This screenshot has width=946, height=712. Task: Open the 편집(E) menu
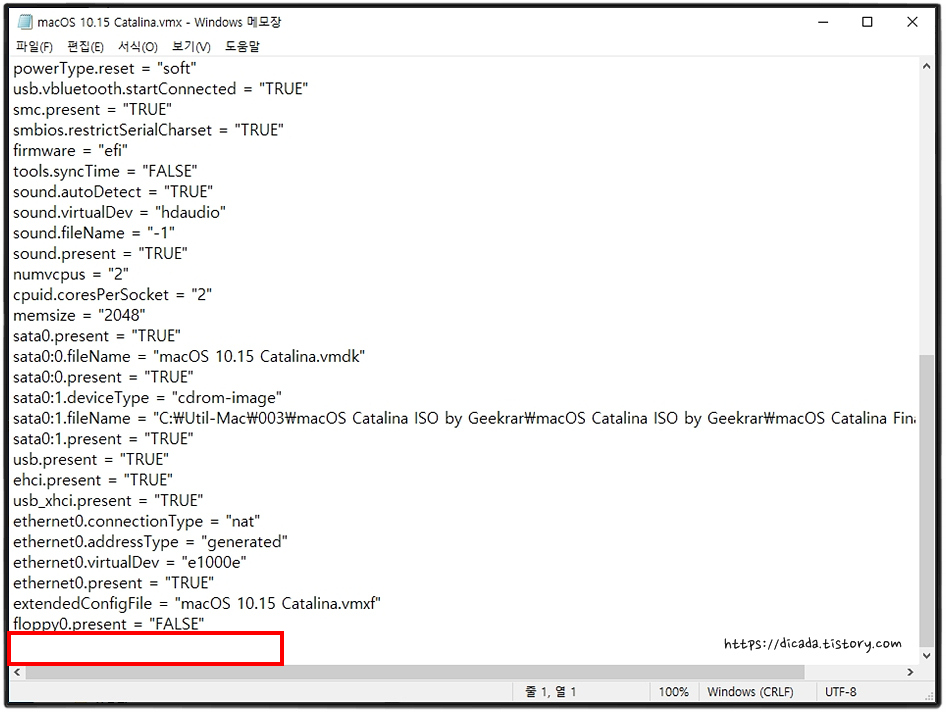[x=85, y=46]
